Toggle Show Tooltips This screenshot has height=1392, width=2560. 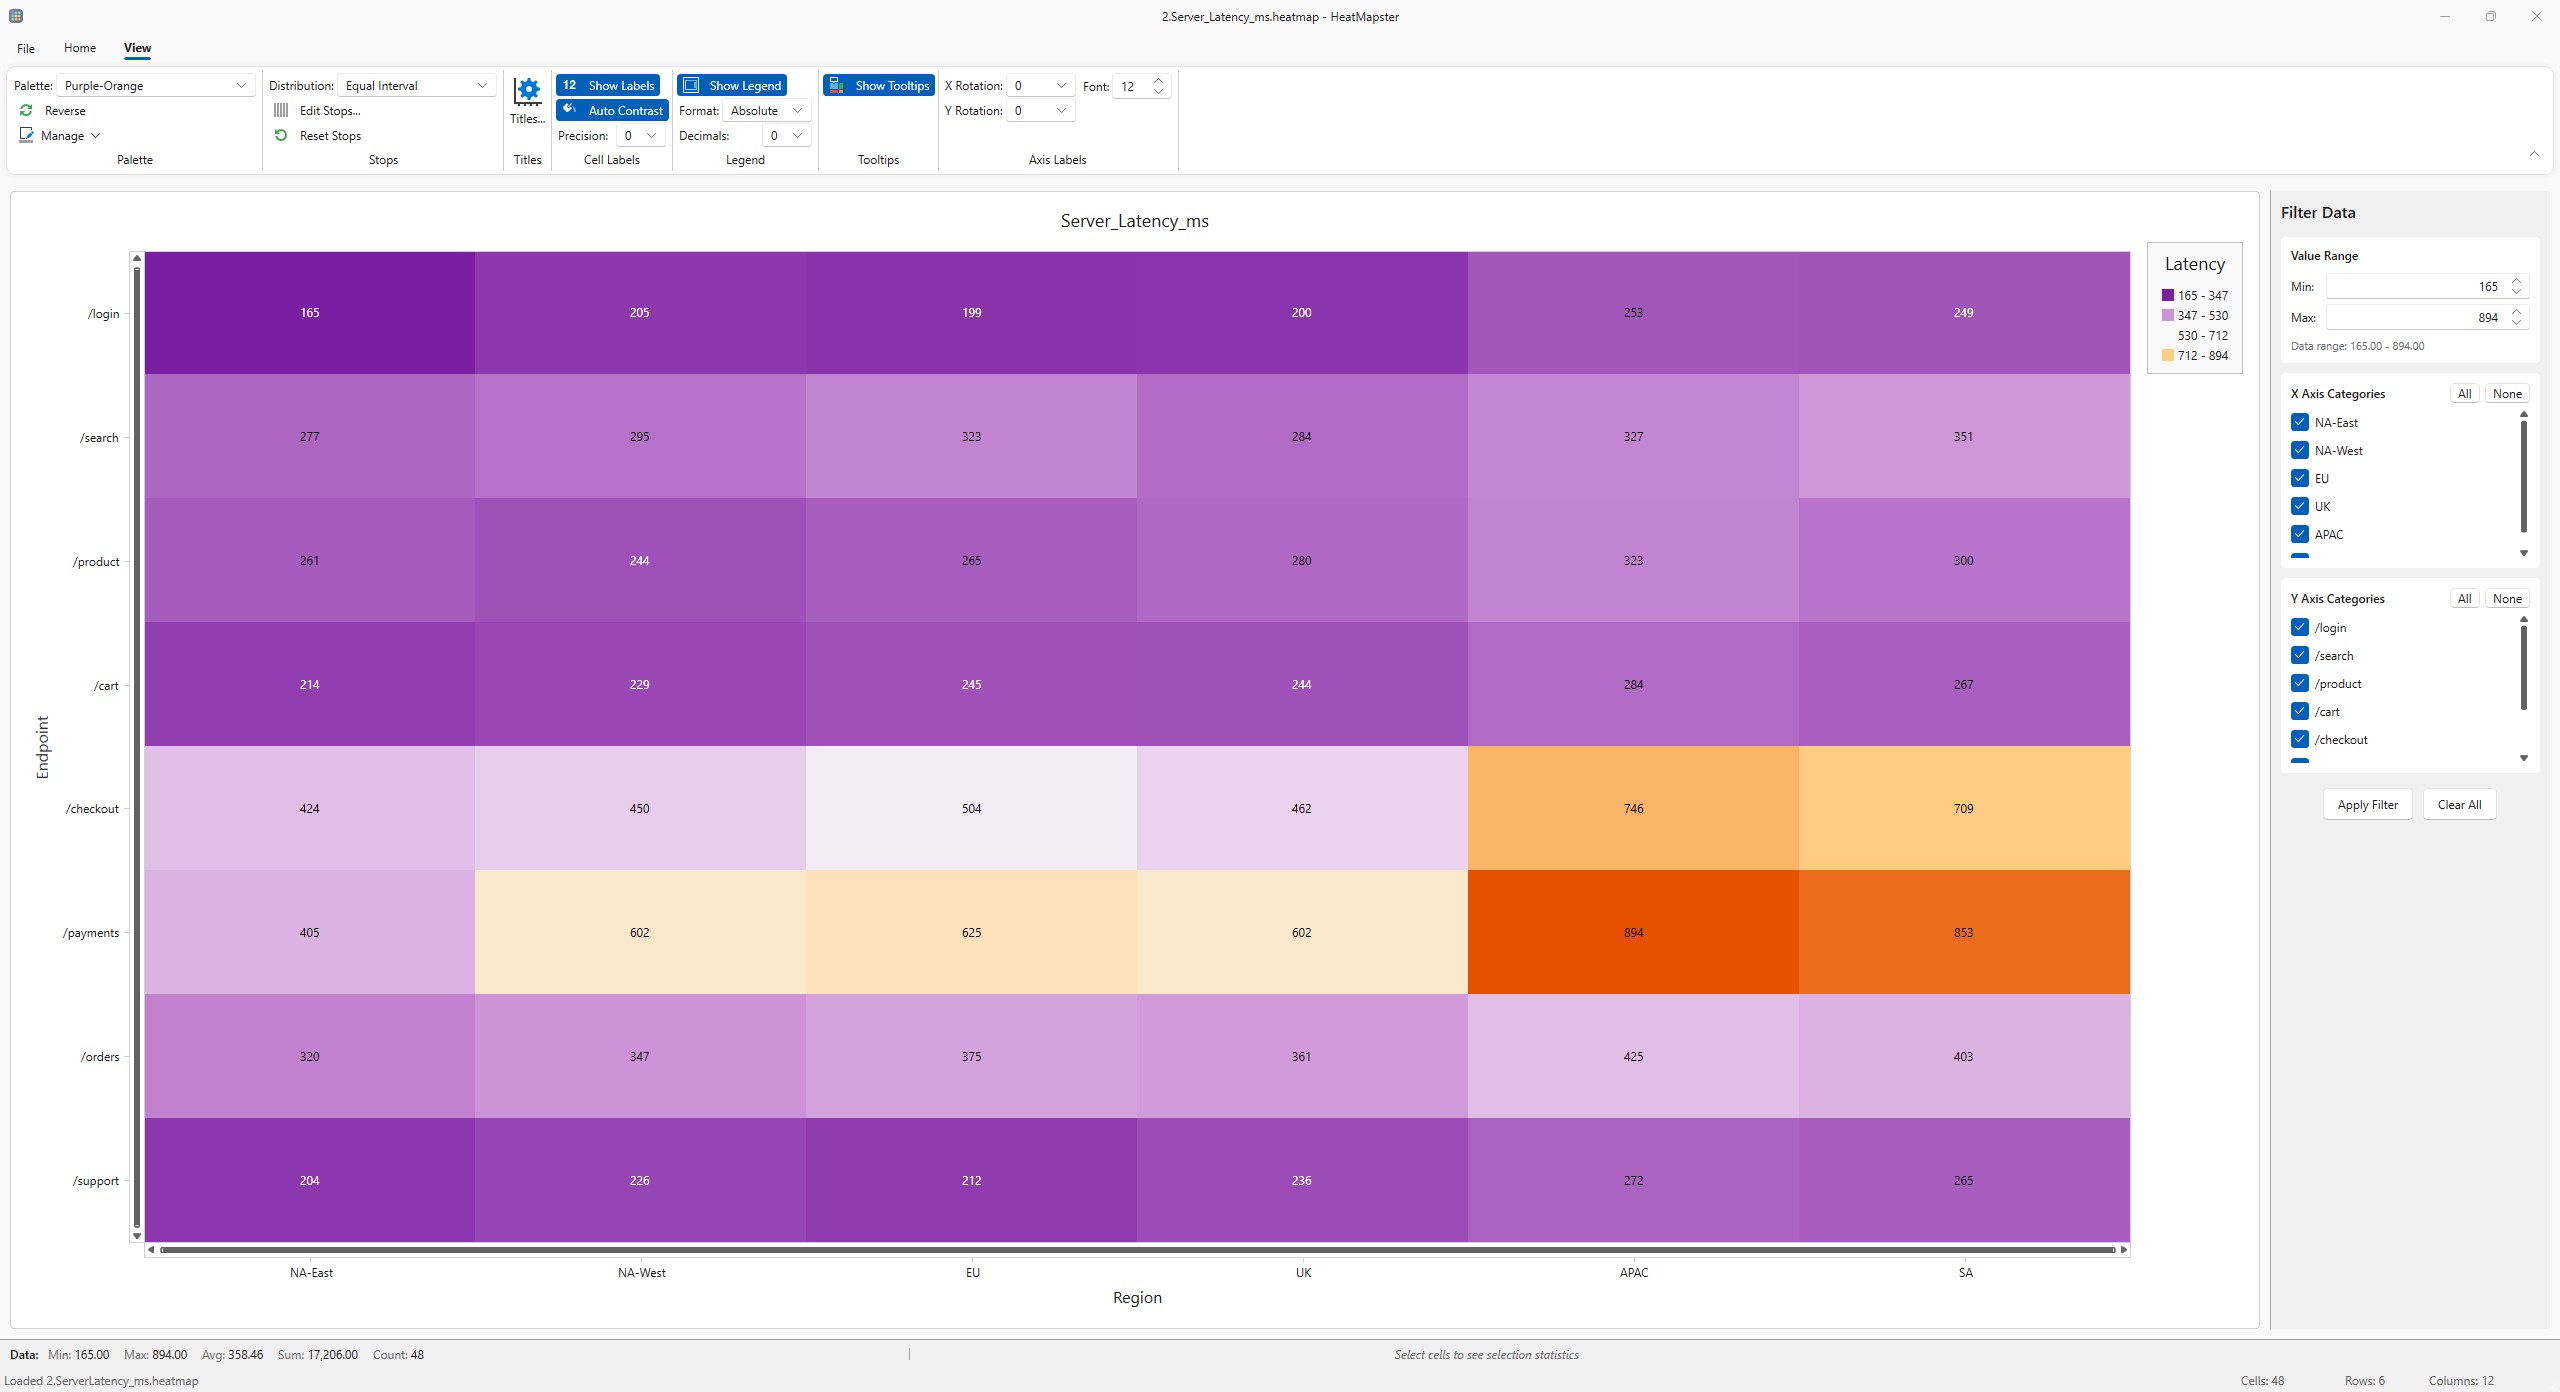[877, 85]
